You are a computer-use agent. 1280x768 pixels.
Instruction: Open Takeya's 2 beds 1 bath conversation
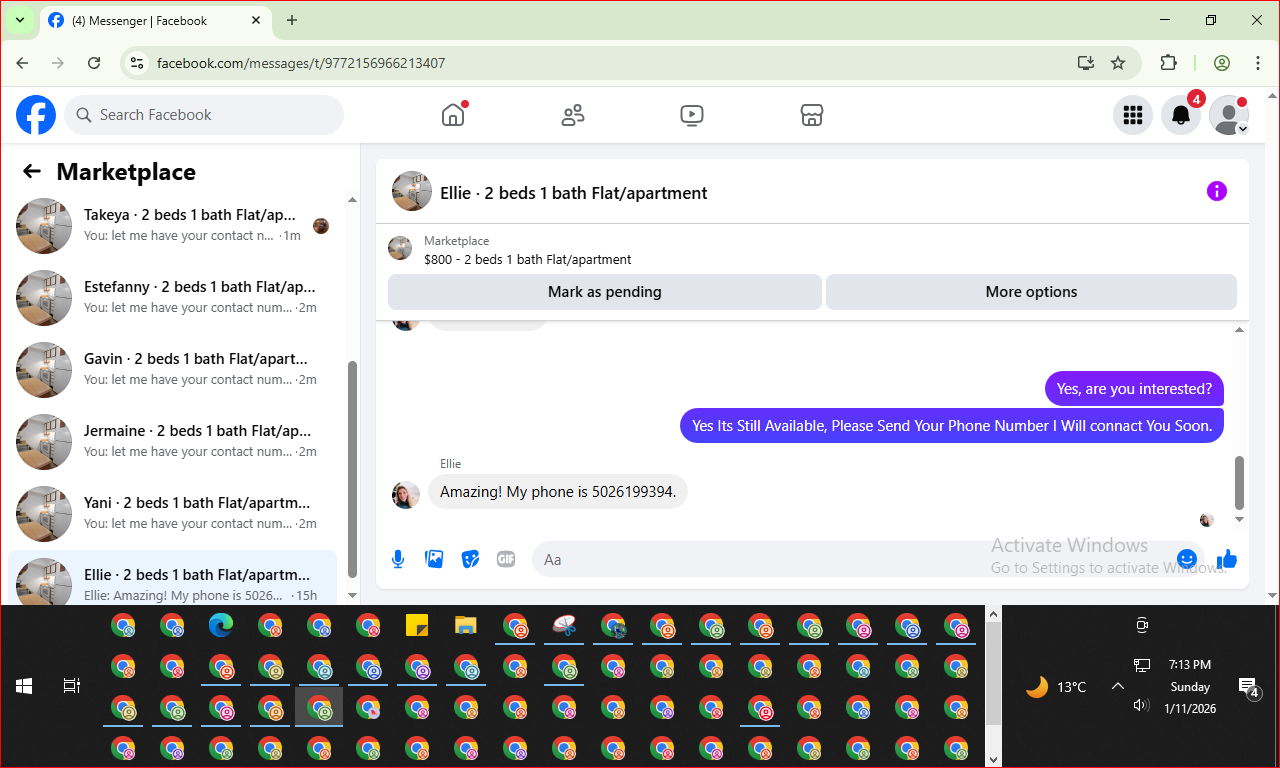[173, 226]
